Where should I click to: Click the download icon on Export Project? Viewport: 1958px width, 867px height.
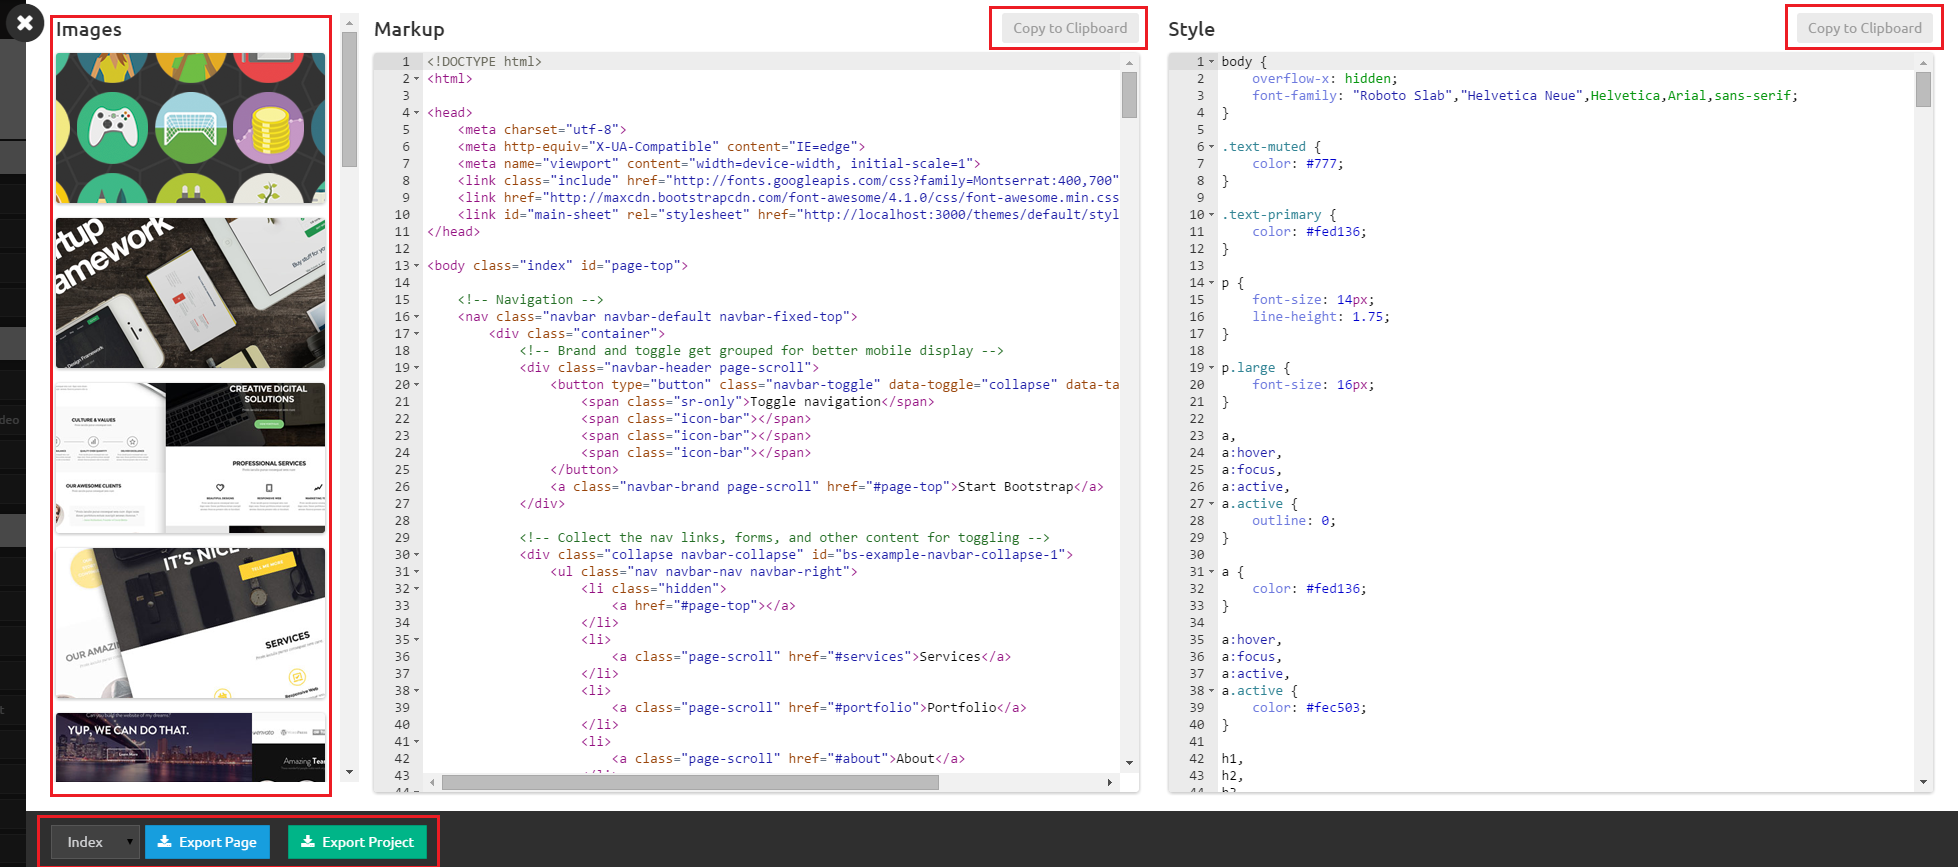(308, 842)
